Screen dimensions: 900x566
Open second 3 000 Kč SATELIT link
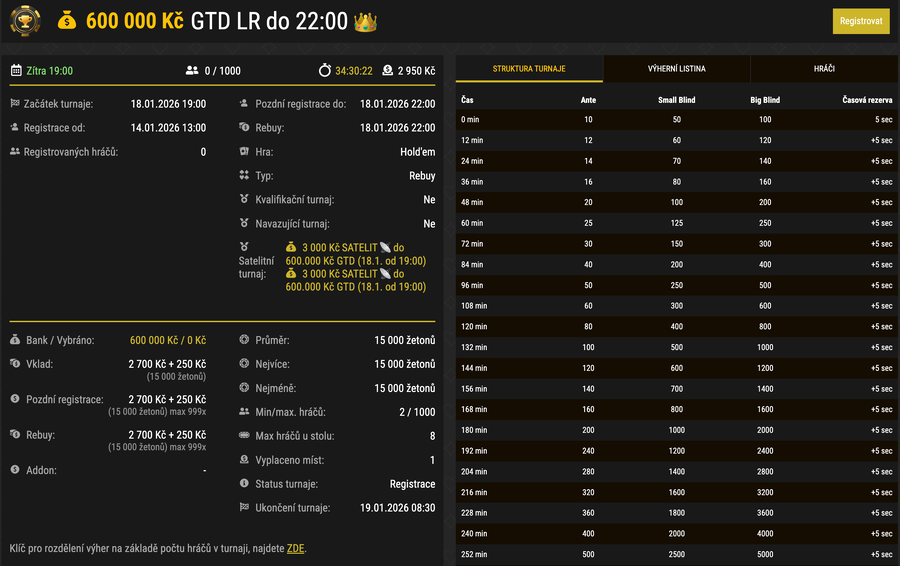pyautogui.click(x=356, y=280)
